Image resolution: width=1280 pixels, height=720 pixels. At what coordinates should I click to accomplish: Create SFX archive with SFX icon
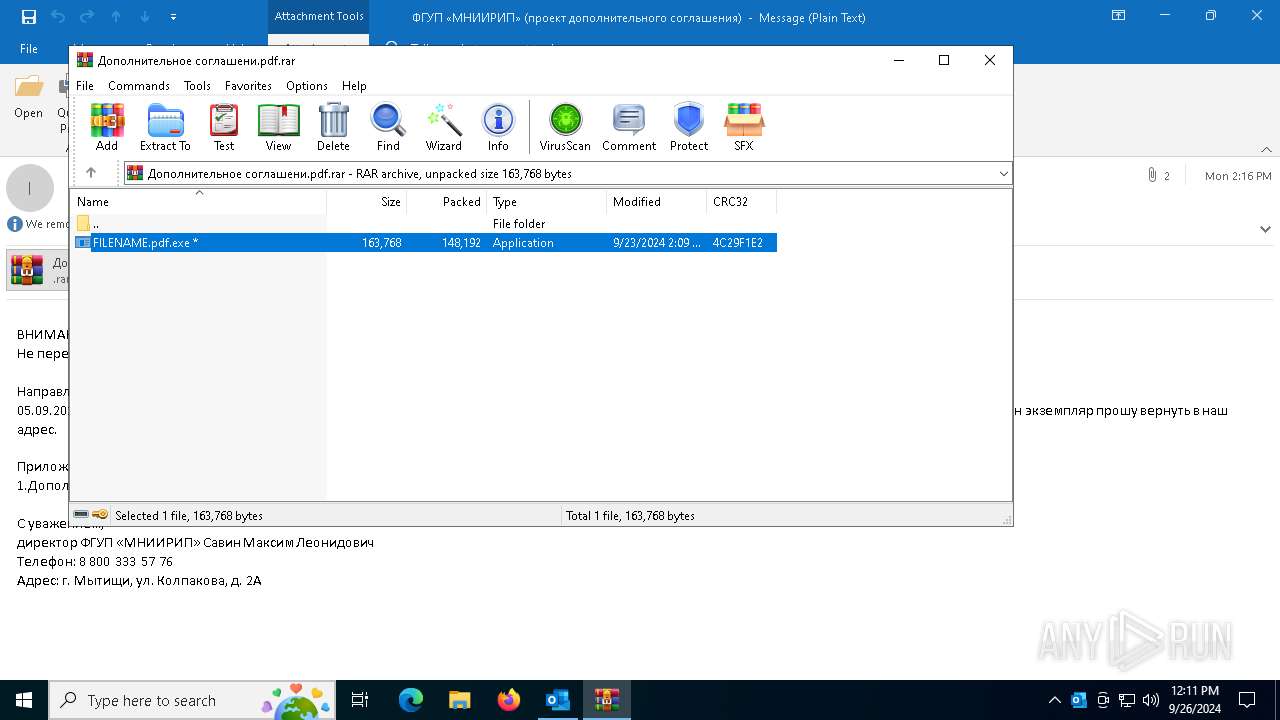click(744, 127)
